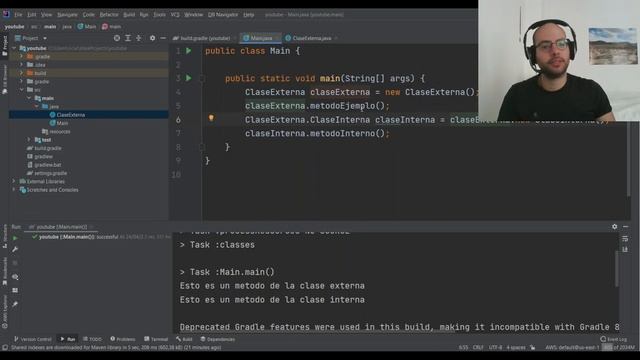Image resolution: width=640 pixels, height=360 pixels.
Task: Rerun the program with green Run panel arrow
Action: click(x=15, y=238)
